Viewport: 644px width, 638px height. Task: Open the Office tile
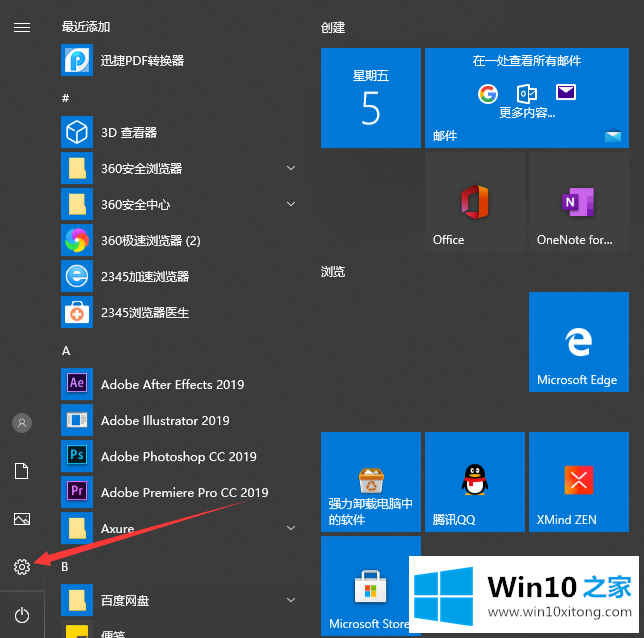coord(475,202)
